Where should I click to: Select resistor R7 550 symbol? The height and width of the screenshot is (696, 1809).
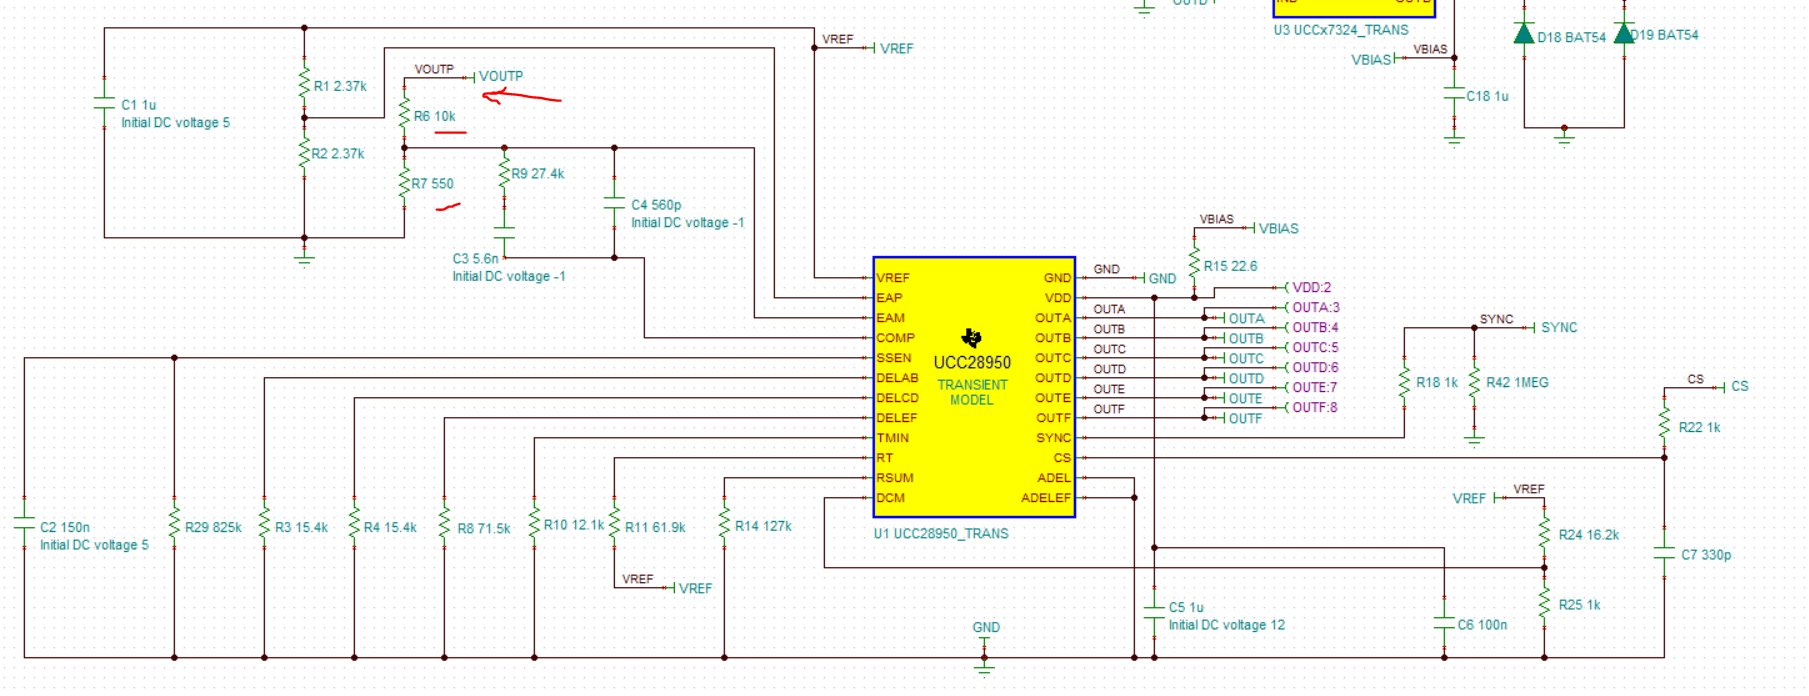(x=404, y=184)
